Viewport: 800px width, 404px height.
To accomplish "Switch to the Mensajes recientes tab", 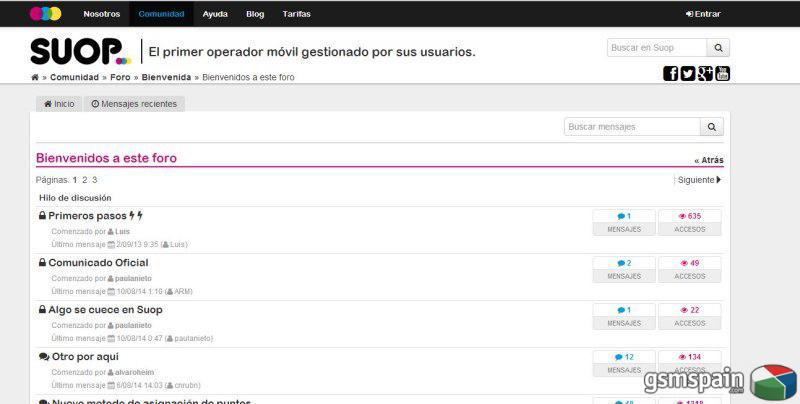I will [134, 104].
